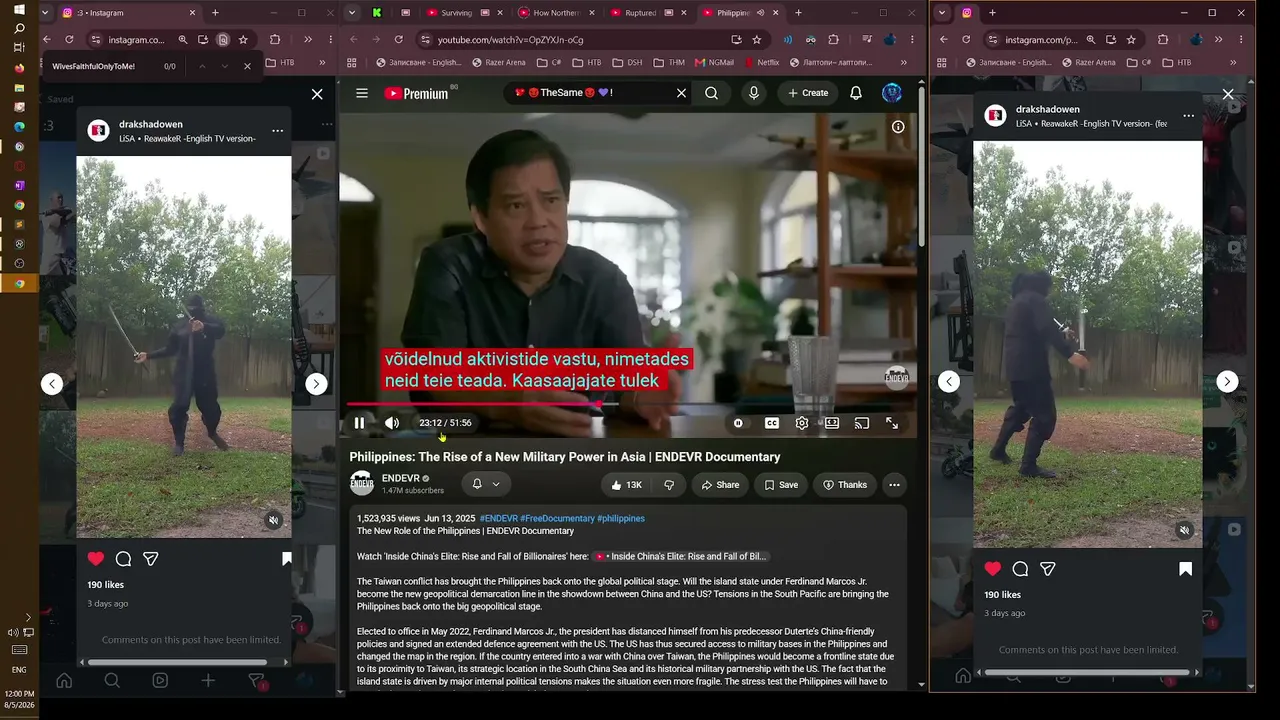
Task: Go to previous post in right Instagram
Action: [949, 381]
